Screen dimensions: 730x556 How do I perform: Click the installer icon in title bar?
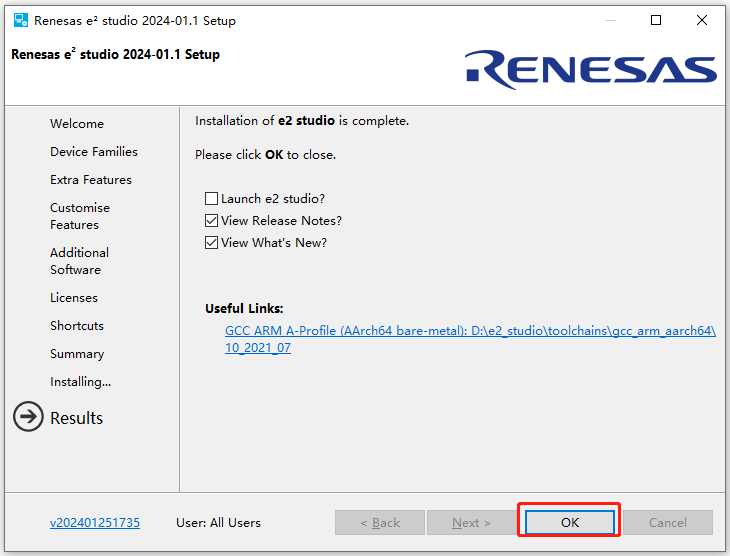[x=20, y=20]
